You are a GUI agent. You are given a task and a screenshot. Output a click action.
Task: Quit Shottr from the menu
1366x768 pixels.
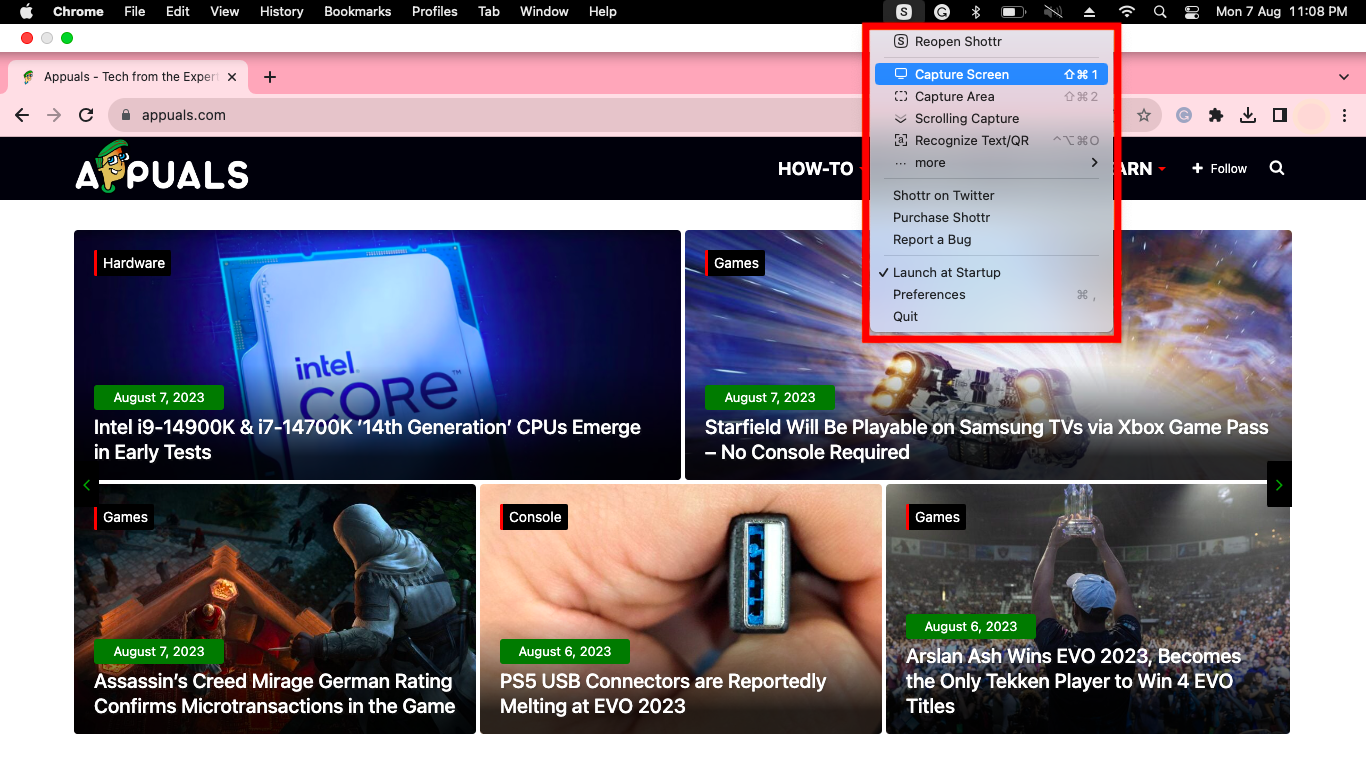tap(990, 316)
